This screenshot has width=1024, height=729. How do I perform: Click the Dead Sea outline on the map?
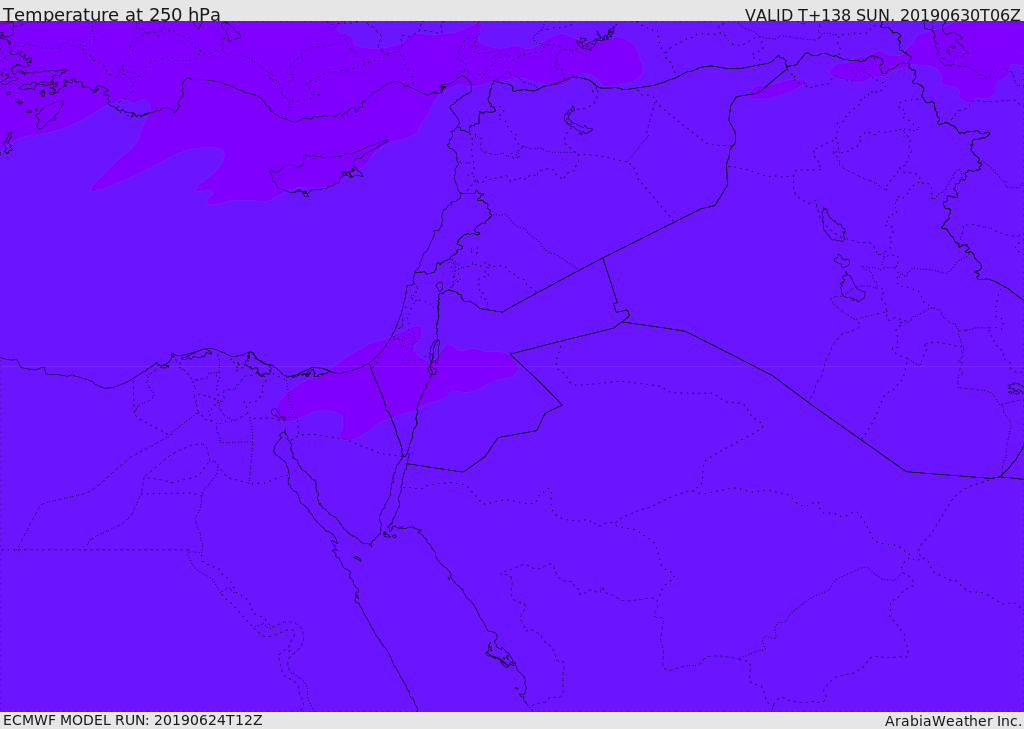[x=433, y=356]
